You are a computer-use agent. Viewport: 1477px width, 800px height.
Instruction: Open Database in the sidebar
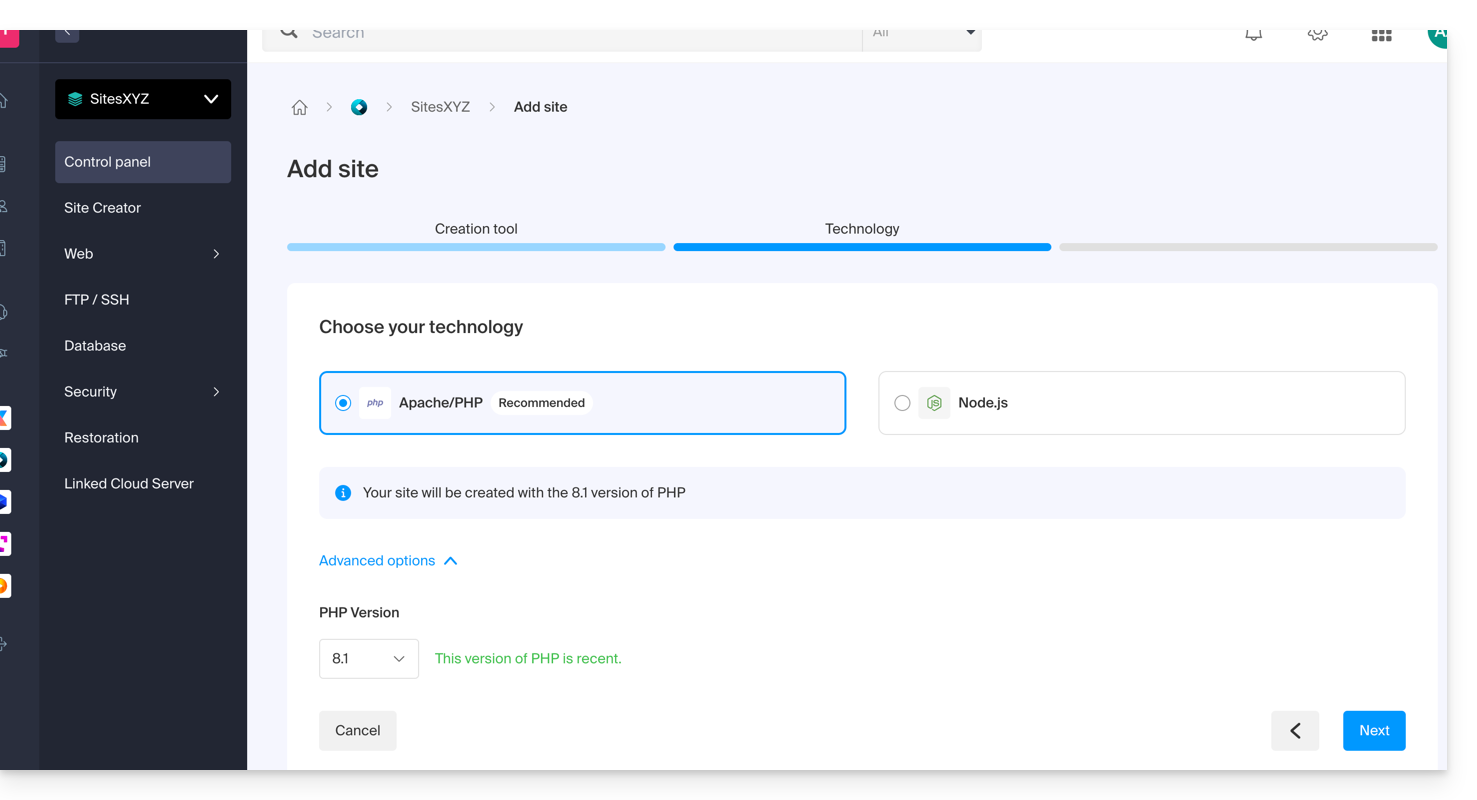pyautogui.click(x=95, y=346)
